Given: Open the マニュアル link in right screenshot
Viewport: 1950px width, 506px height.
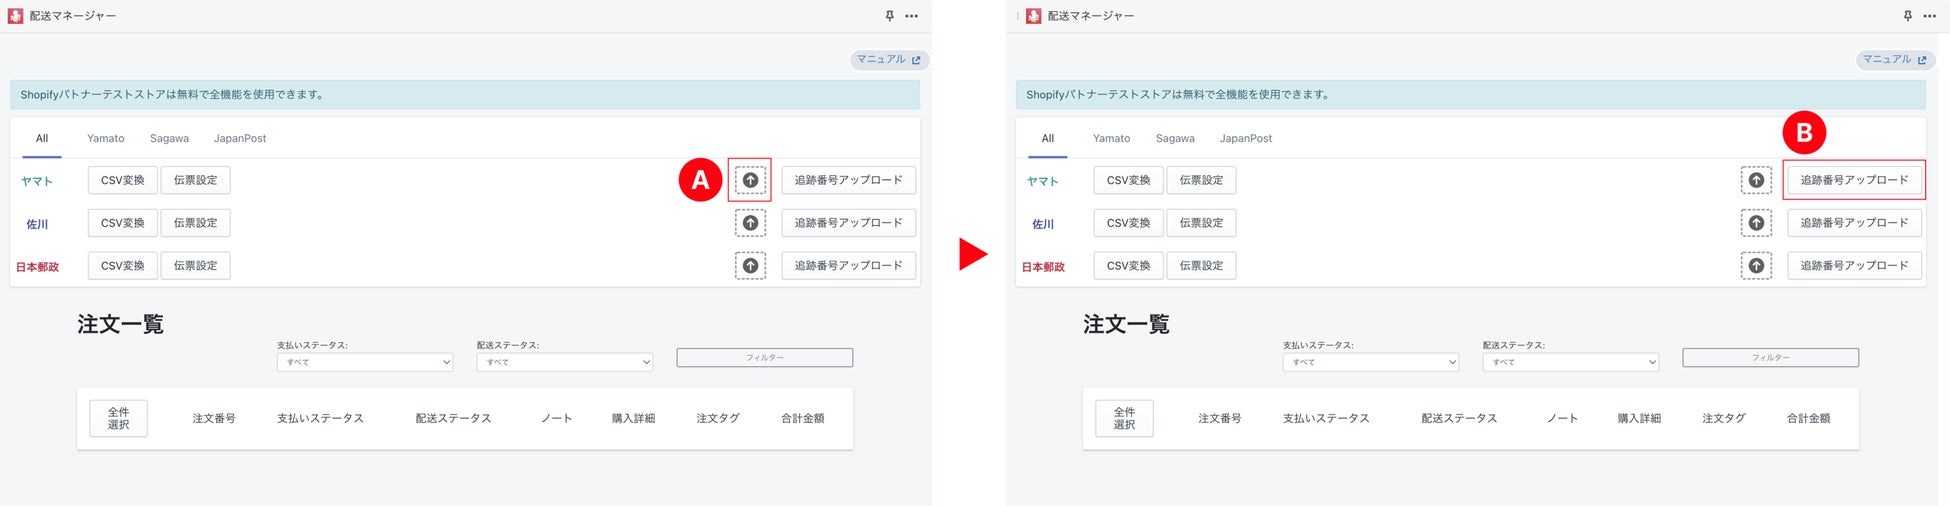Looking at the screenshot, I should (1895, 60).
